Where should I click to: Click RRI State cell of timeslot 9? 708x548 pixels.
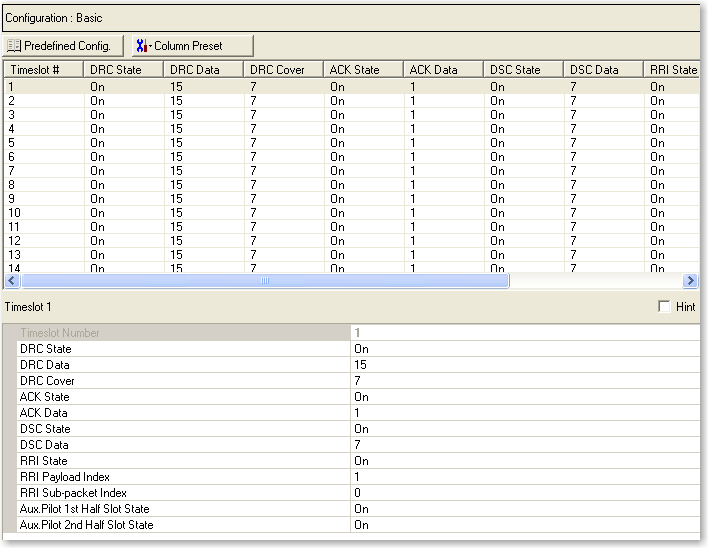[x=672, y=199]
